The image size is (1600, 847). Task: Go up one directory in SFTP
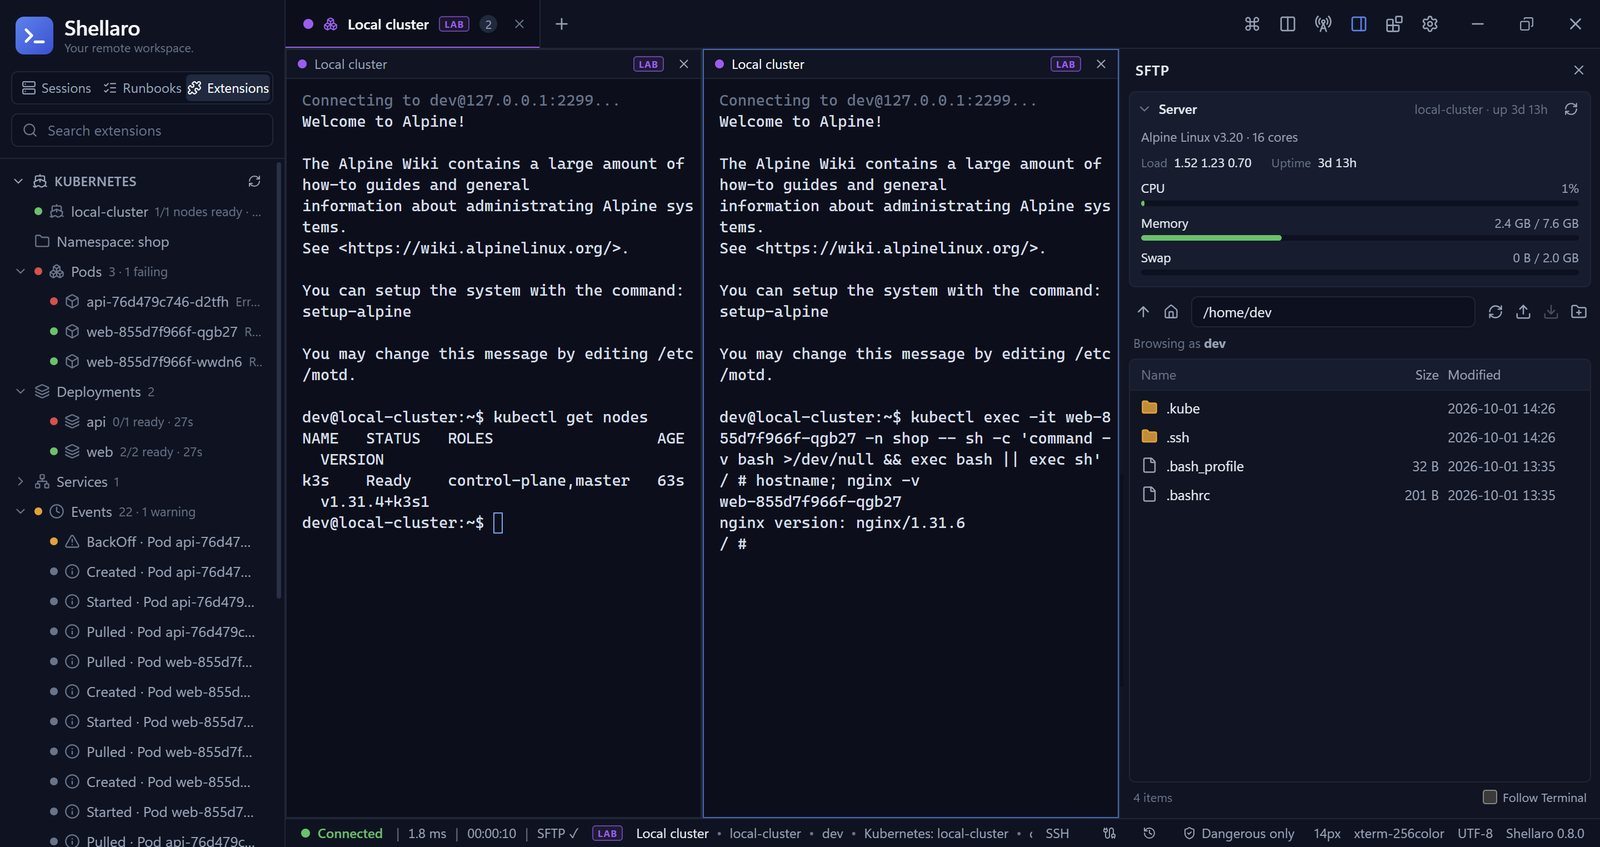[x=1143, y=312]
